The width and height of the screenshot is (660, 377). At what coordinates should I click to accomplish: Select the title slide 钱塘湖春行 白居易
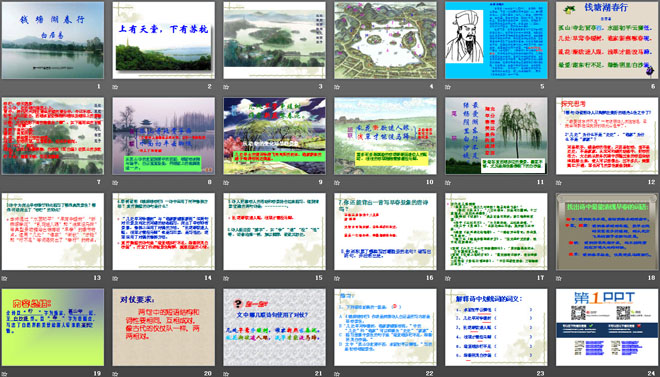click(x=53, y=40)
